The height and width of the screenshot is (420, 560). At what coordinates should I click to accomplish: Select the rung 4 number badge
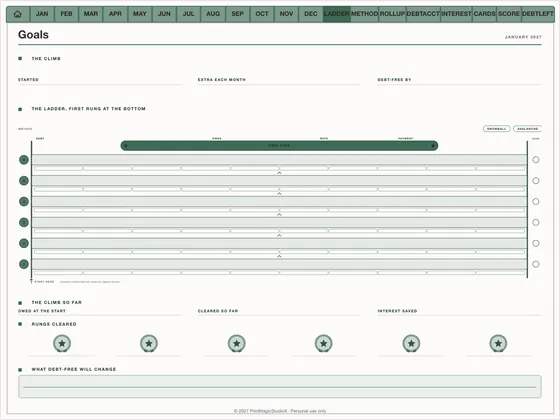pyautogui.click(x=24, y=201)
